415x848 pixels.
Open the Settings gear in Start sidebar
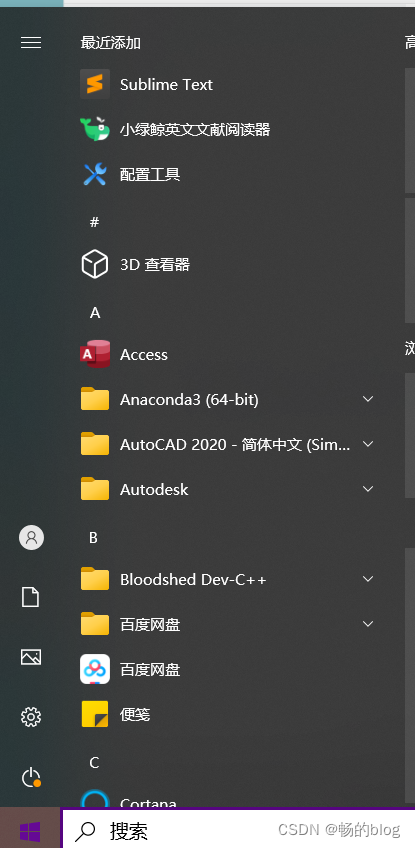31,717
